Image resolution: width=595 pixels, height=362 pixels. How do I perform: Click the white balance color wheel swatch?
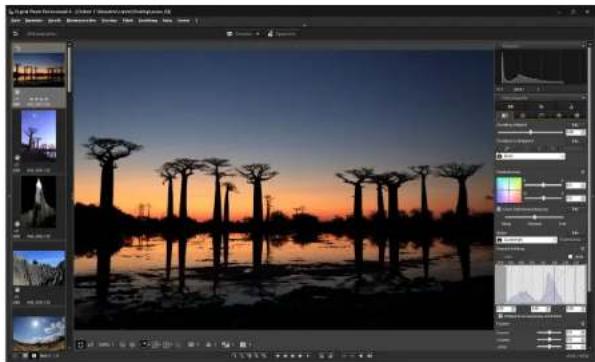[509, 190]
